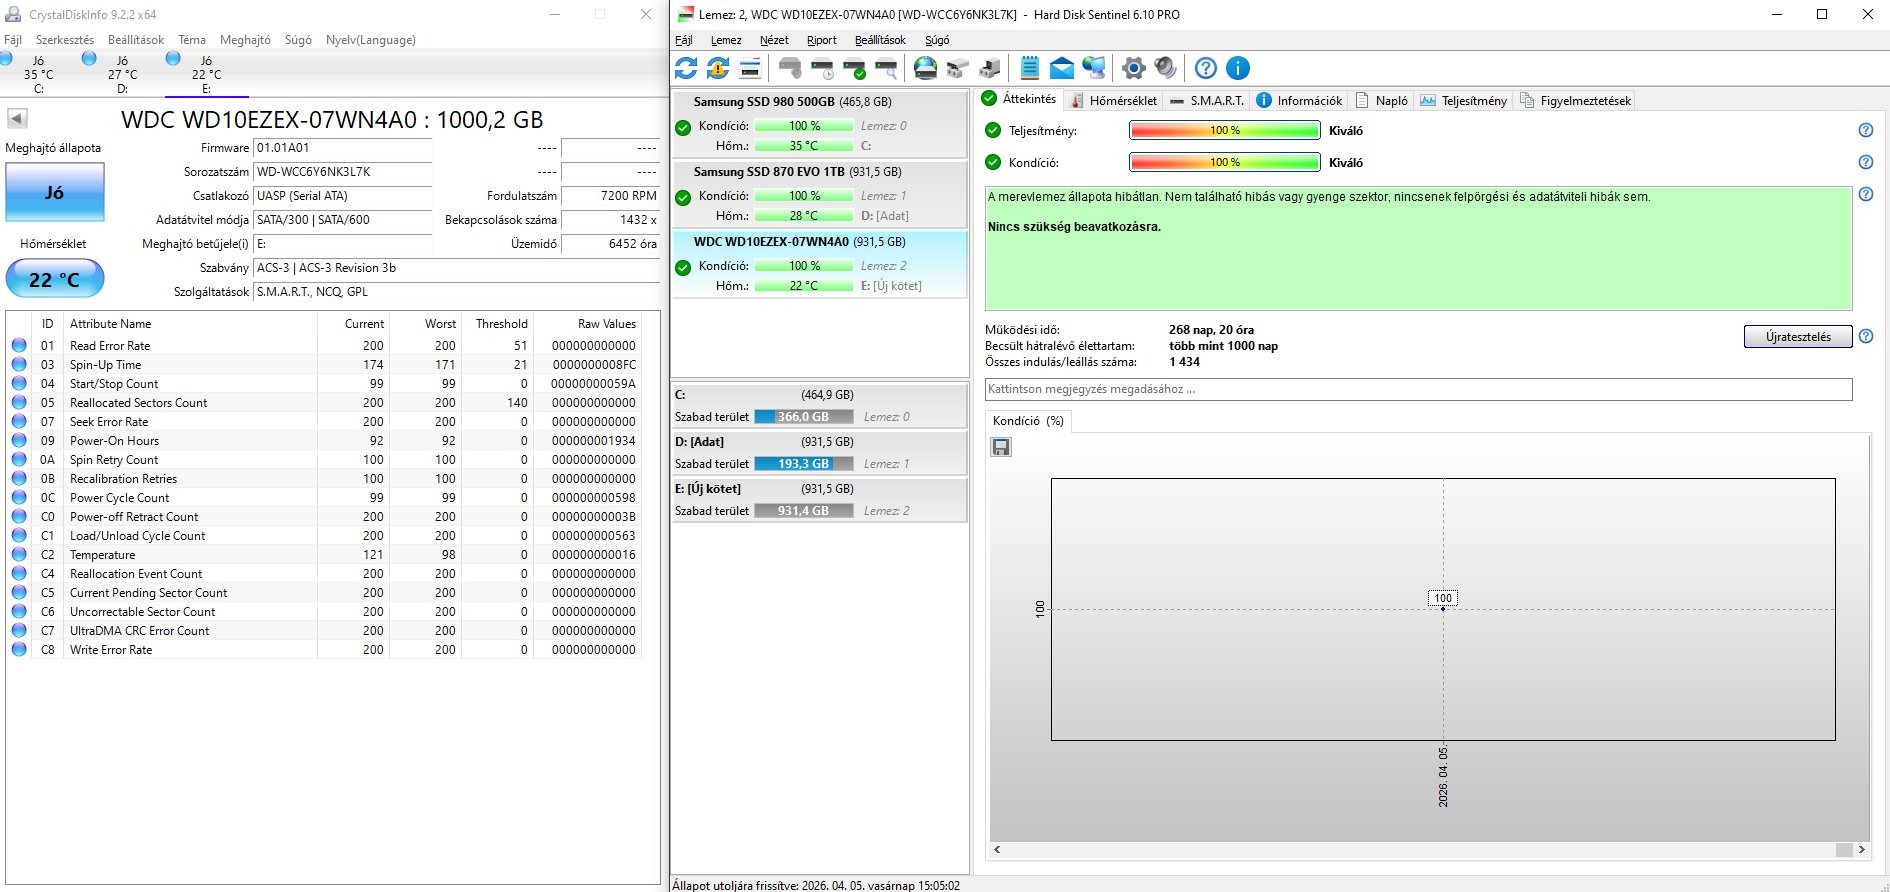Click the blue status orb for the Temperature attribute
This screenshot has height=892, width=1890.
[x=19, y=554]
